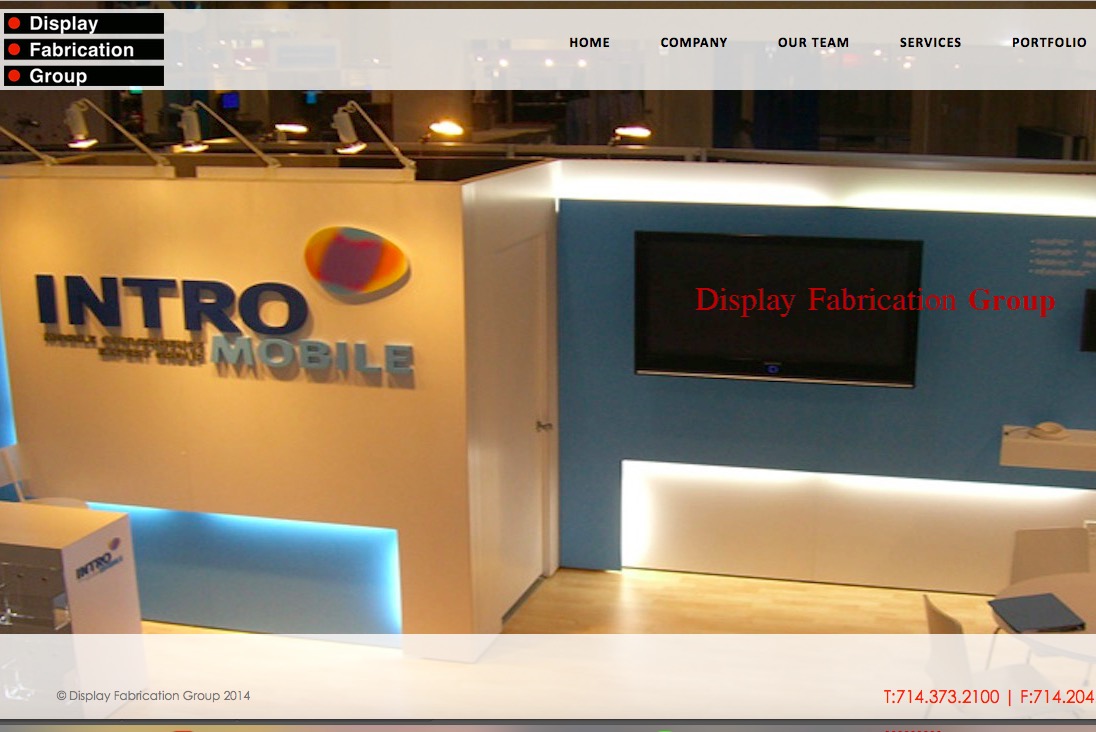1096x732 pixels.
Task: Click the copyright Display Fabrication Group 2014 text
Action: click(153, 696)
